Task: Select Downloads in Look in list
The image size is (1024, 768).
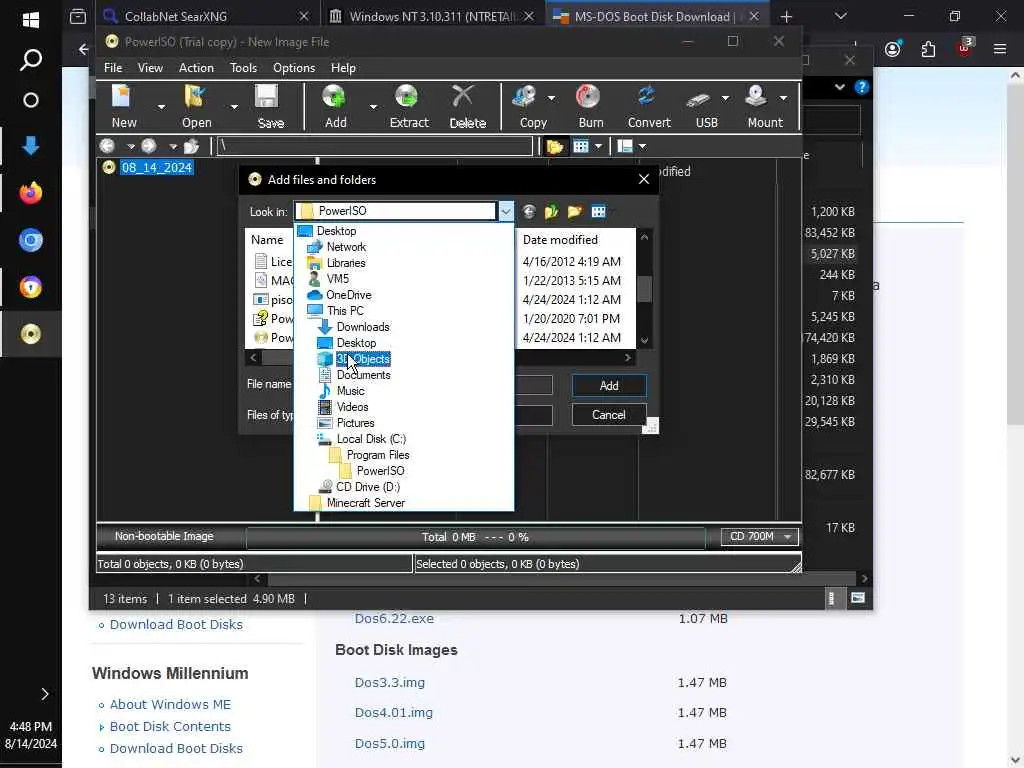Action: (363, 327)
